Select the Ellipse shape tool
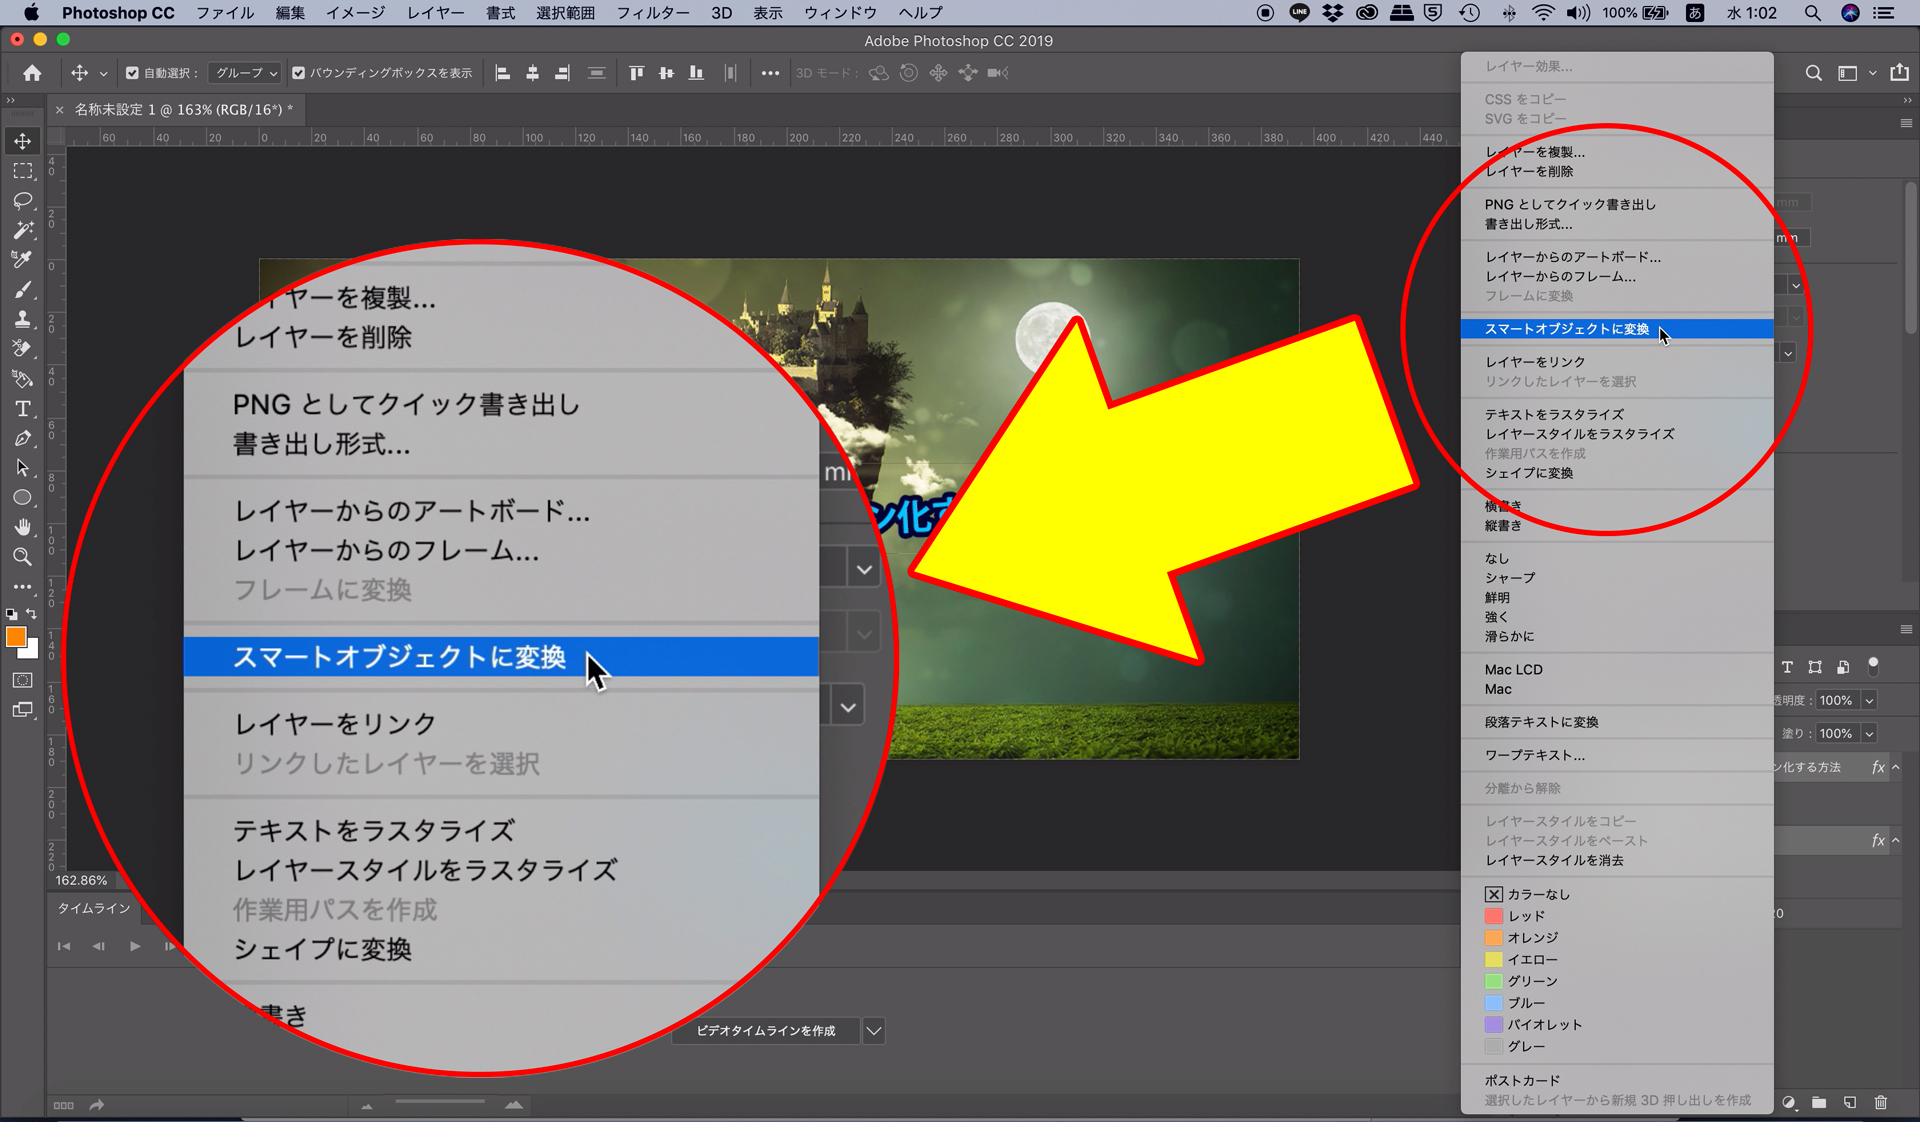Image resolution: width=1920 pixels, height=1122 pixels. point(22,498)
